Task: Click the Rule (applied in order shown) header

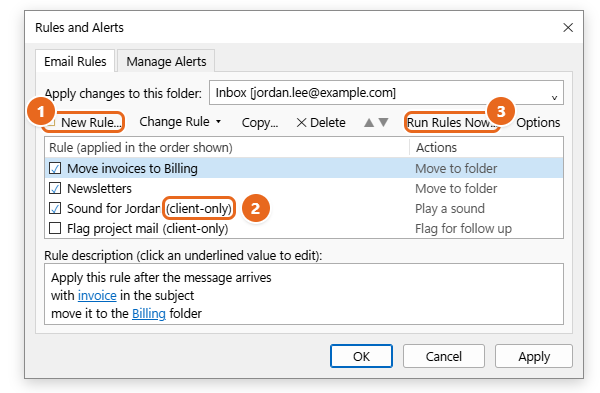Action: click(227, 147)
